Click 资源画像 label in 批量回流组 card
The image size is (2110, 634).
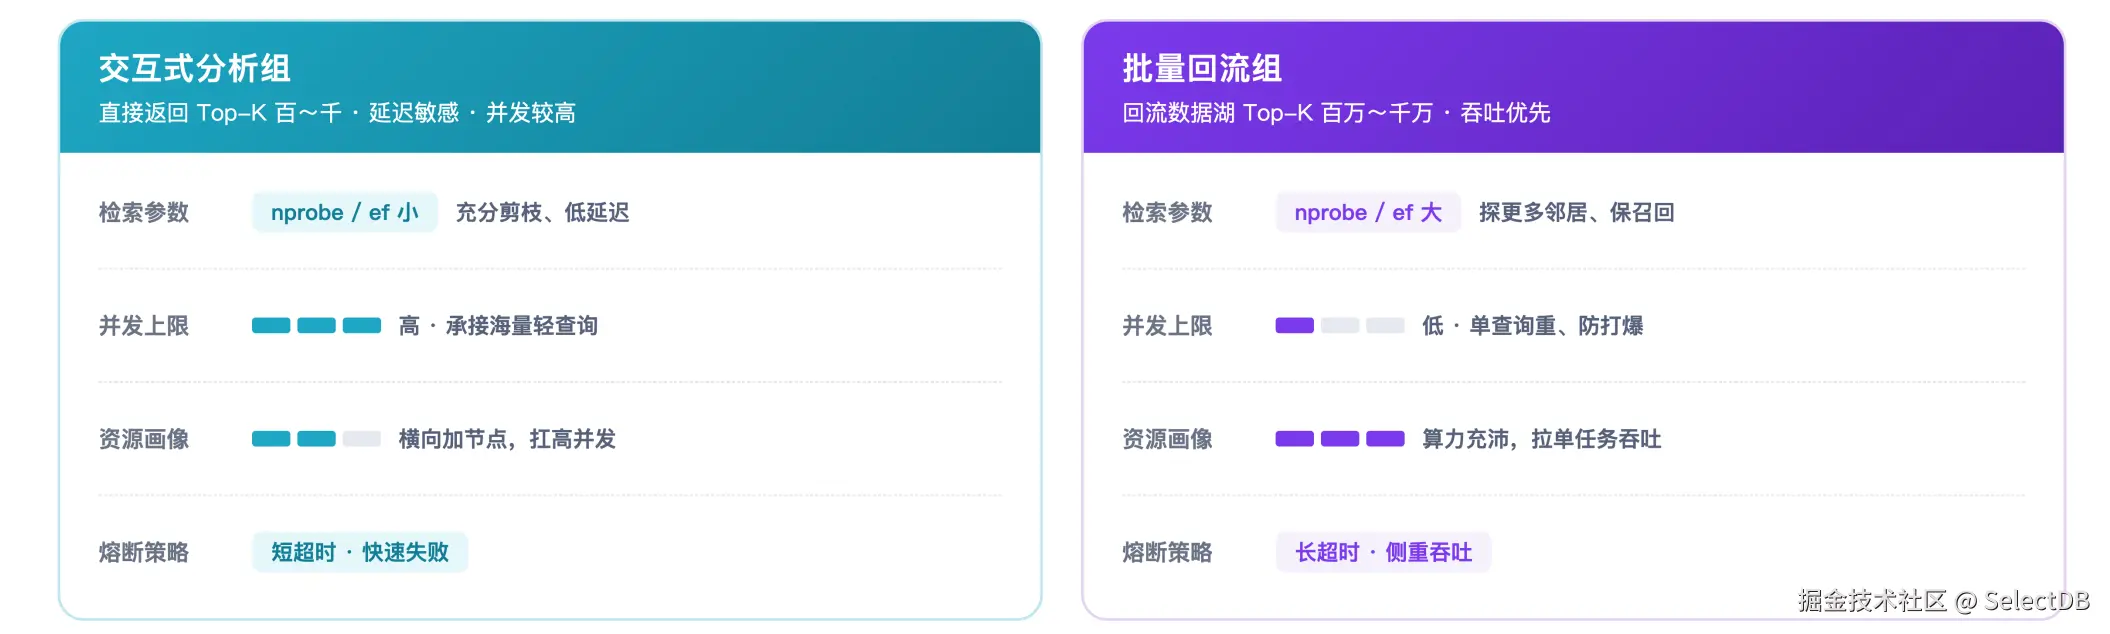click(1167, 439)
